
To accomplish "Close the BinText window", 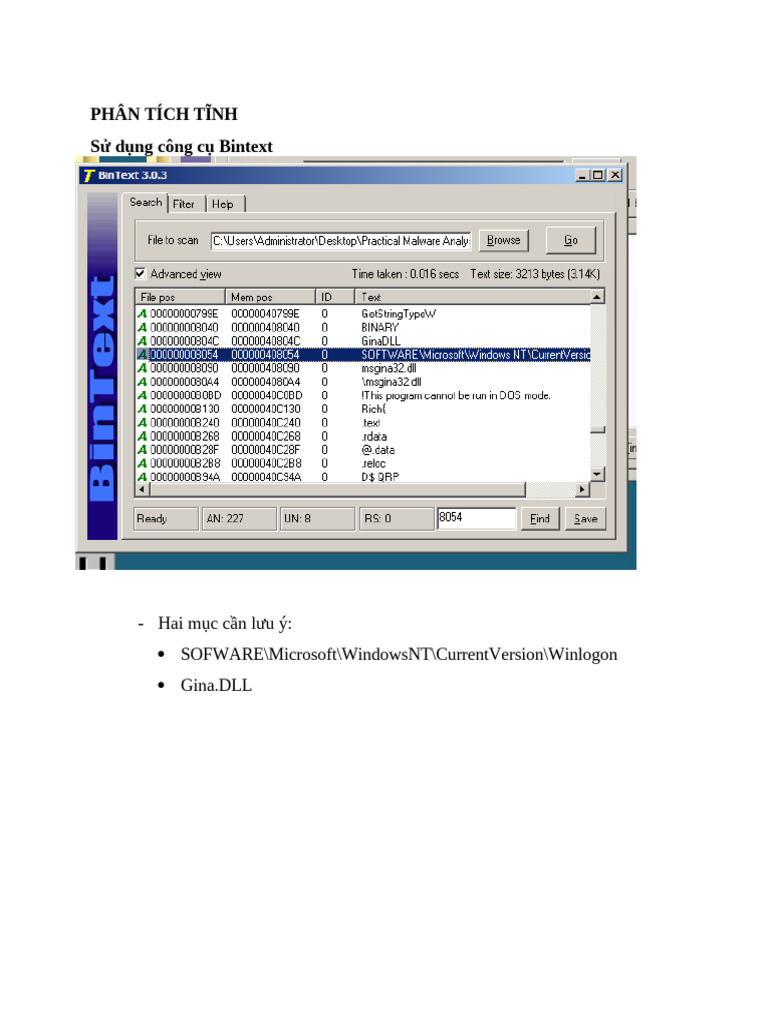I will 615,175.
